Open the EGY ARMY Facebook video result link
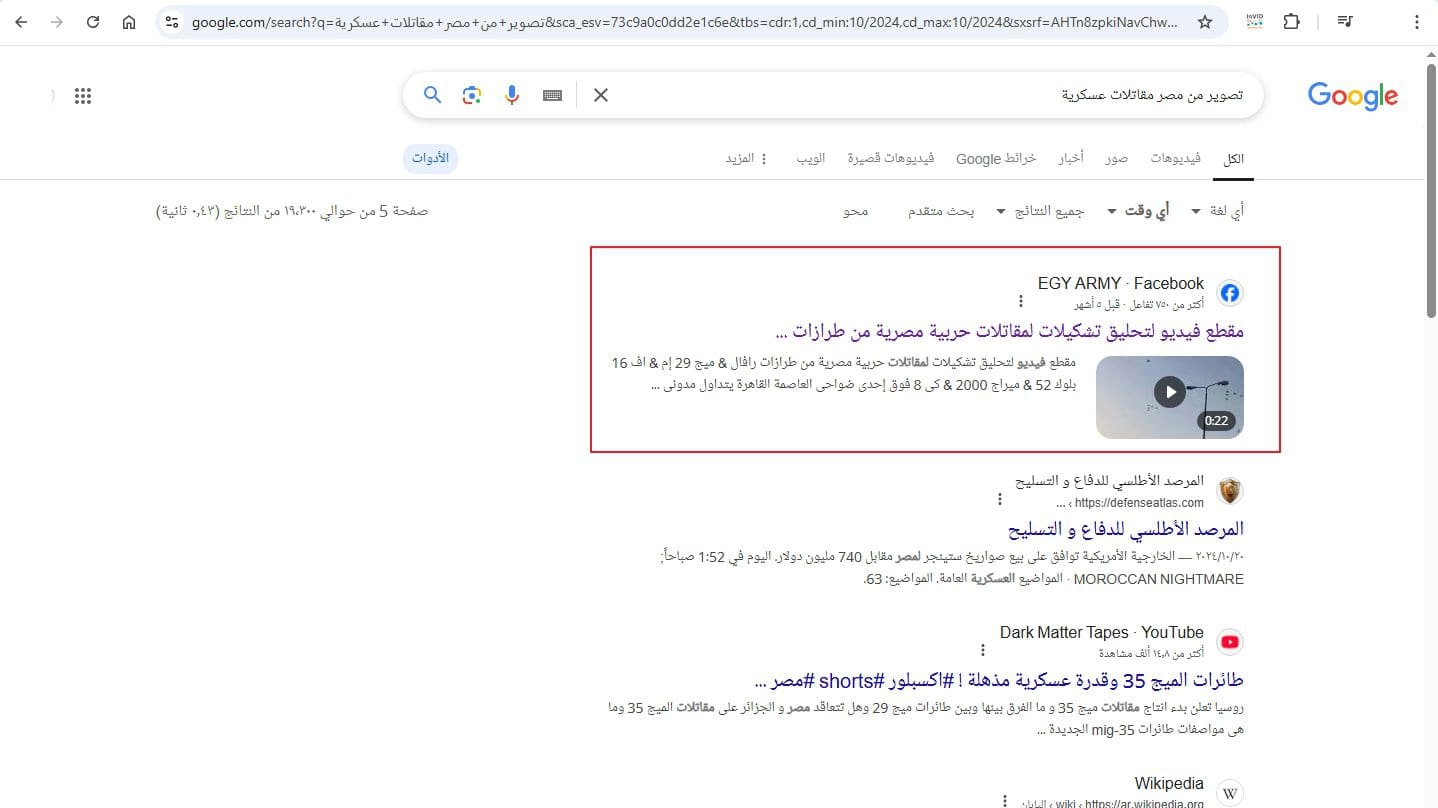1438x808 pixels. 1009,331
